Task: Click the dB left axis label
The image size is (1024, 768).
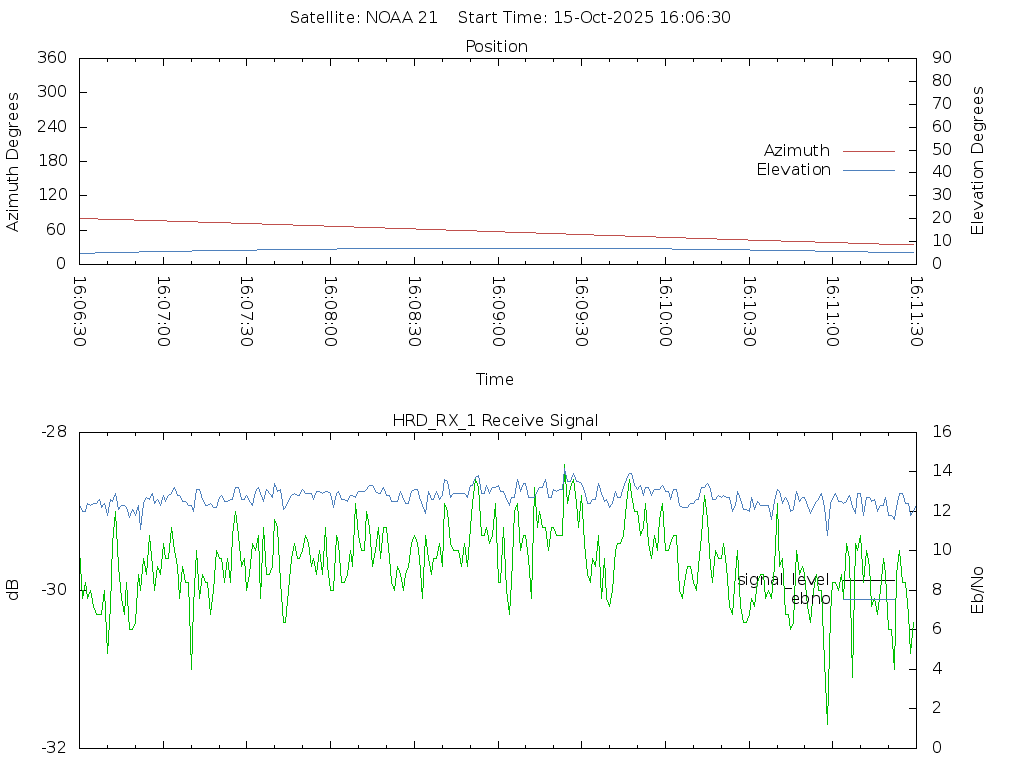Action: [x=13, y=589]
